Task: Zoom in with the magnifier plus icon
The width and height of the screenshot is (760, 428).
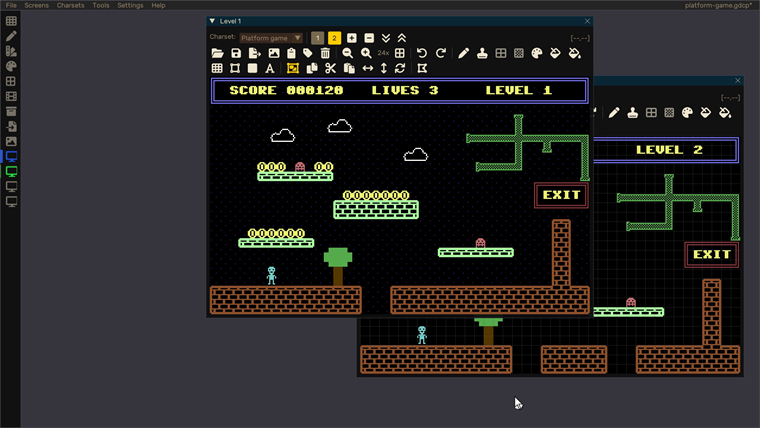Action: [366, 53]
